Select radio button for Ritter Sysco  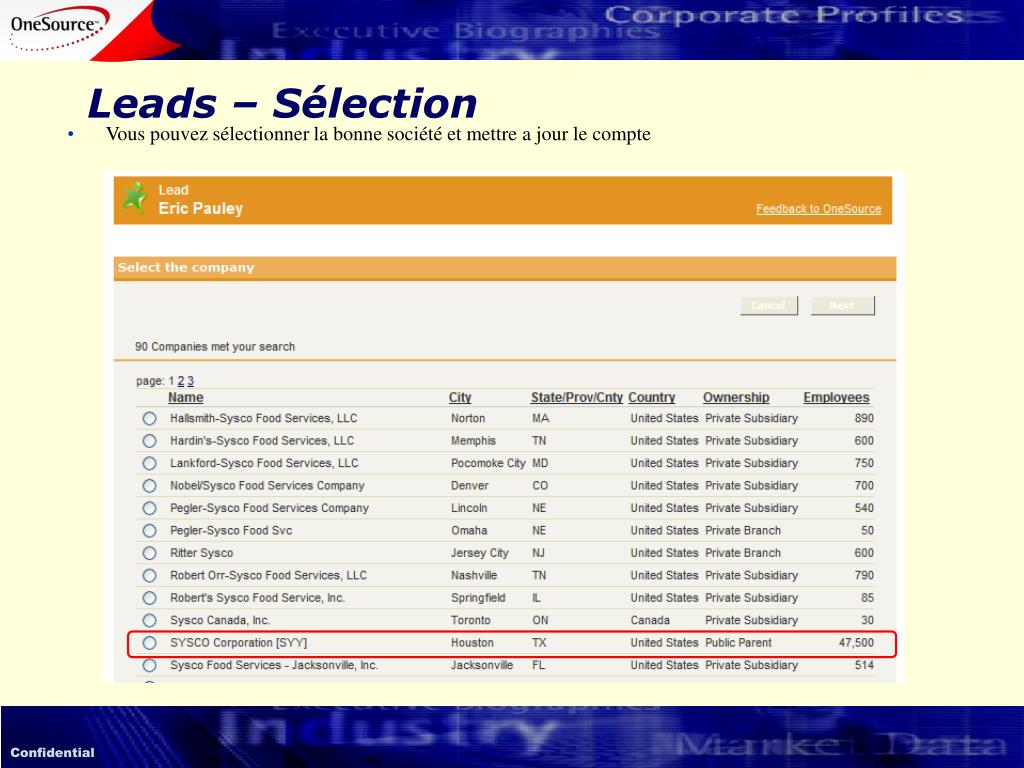click(150, 553)
